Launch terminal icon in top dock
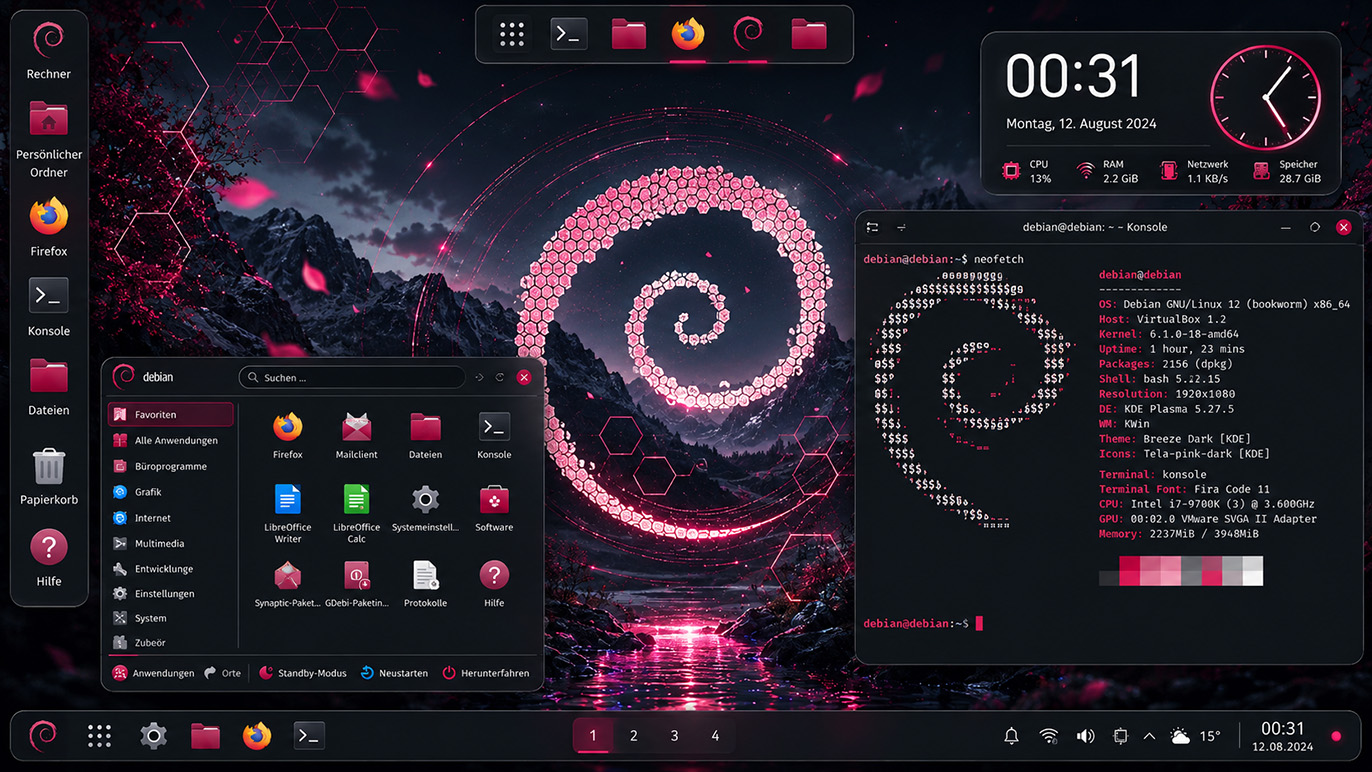Screen dimensions: 1372x772 [569, 34]
